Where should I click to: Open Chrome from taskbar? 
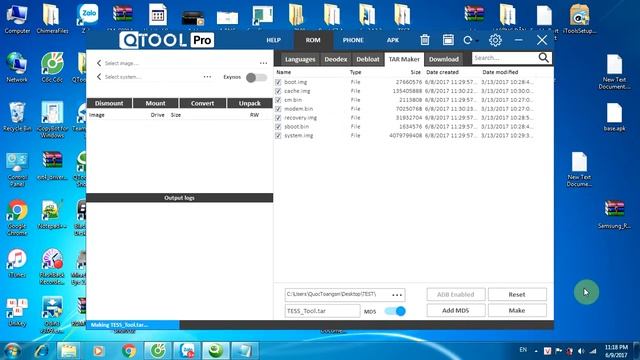129,351
